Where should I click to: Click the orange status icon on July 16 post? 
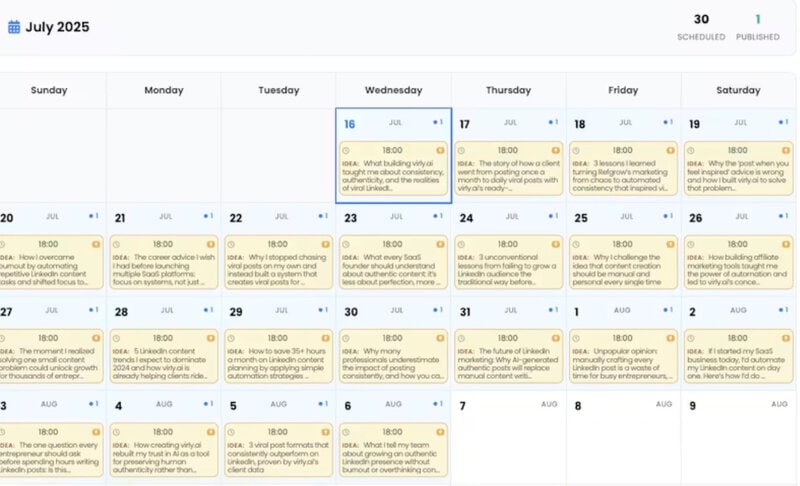pos(440,150)
